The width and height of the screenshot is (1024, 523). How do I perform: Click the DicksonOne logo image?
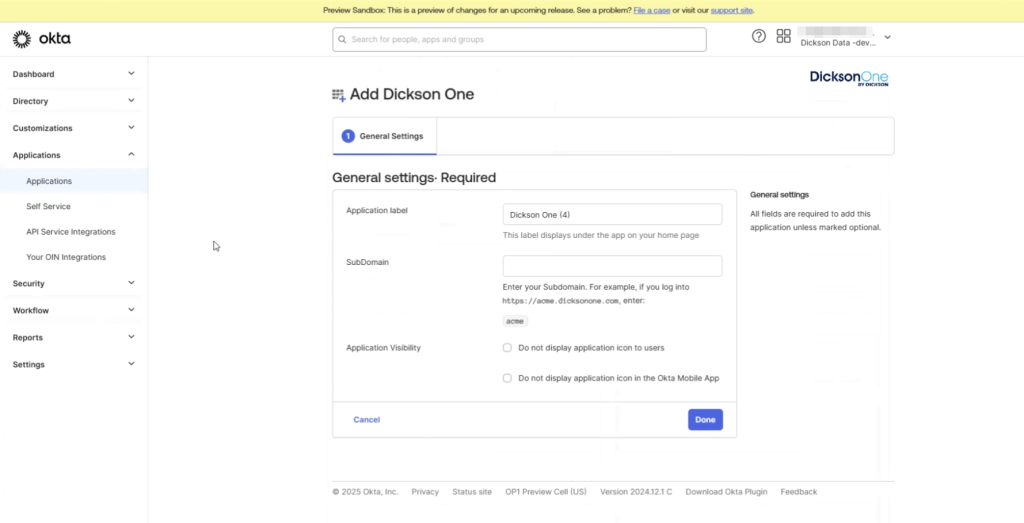pos(848,79)
